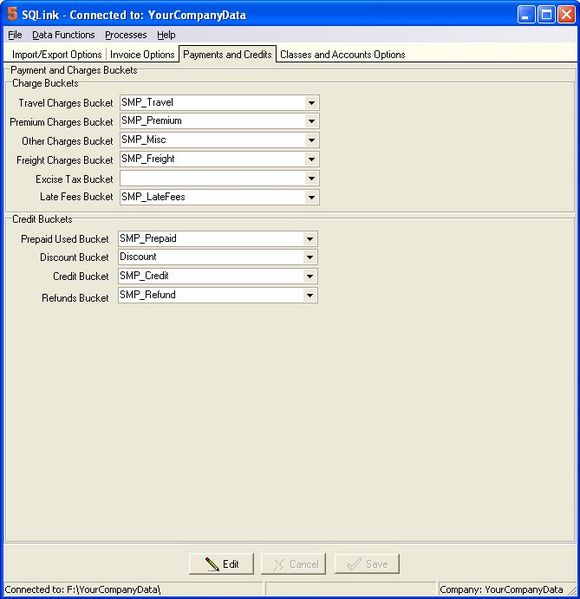The width and height of the screenshot is (580, 599).
Task: Open the Refunds Bucket dropdown arrow
Action: coord(309,295)
